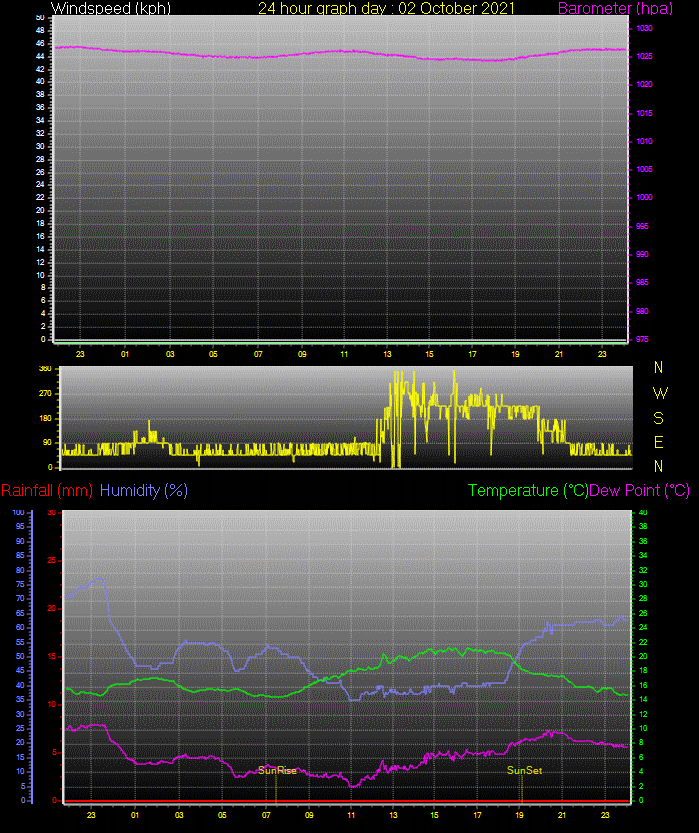The height and width of the screenshot is (833, 699).
Task: Select the 'Temperature (°C)' legend label
Action: [528, 490]
